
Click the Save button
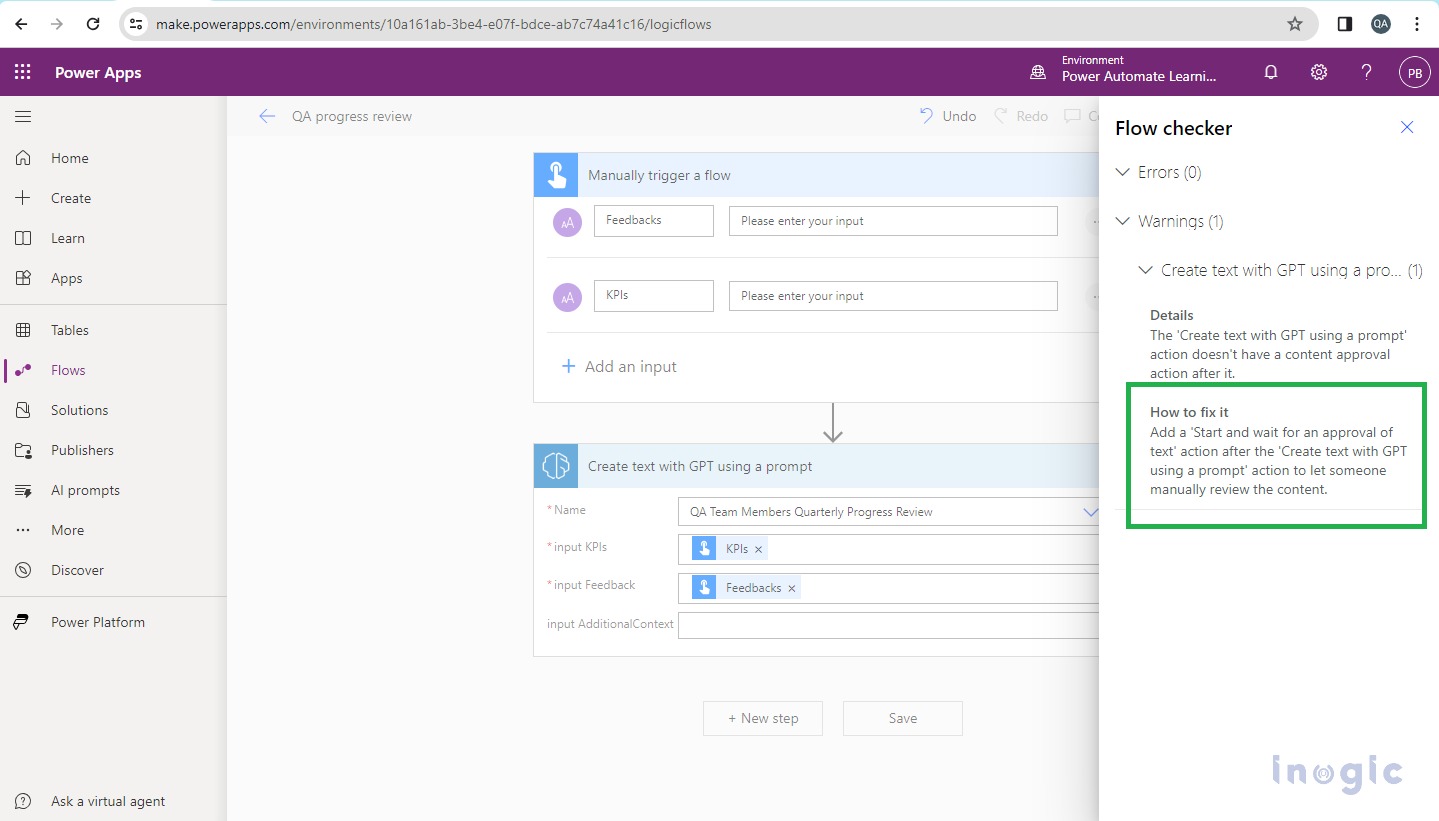click(x=903, y=718)
